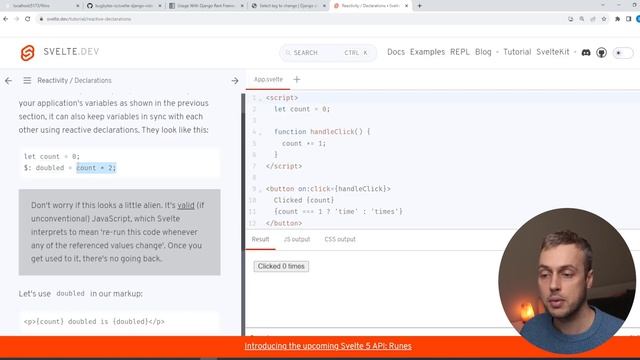640x360 pixels.
Task: Collapse the handleClick function fold arrow
Action: pyautogui.click(x=260, y=133)
